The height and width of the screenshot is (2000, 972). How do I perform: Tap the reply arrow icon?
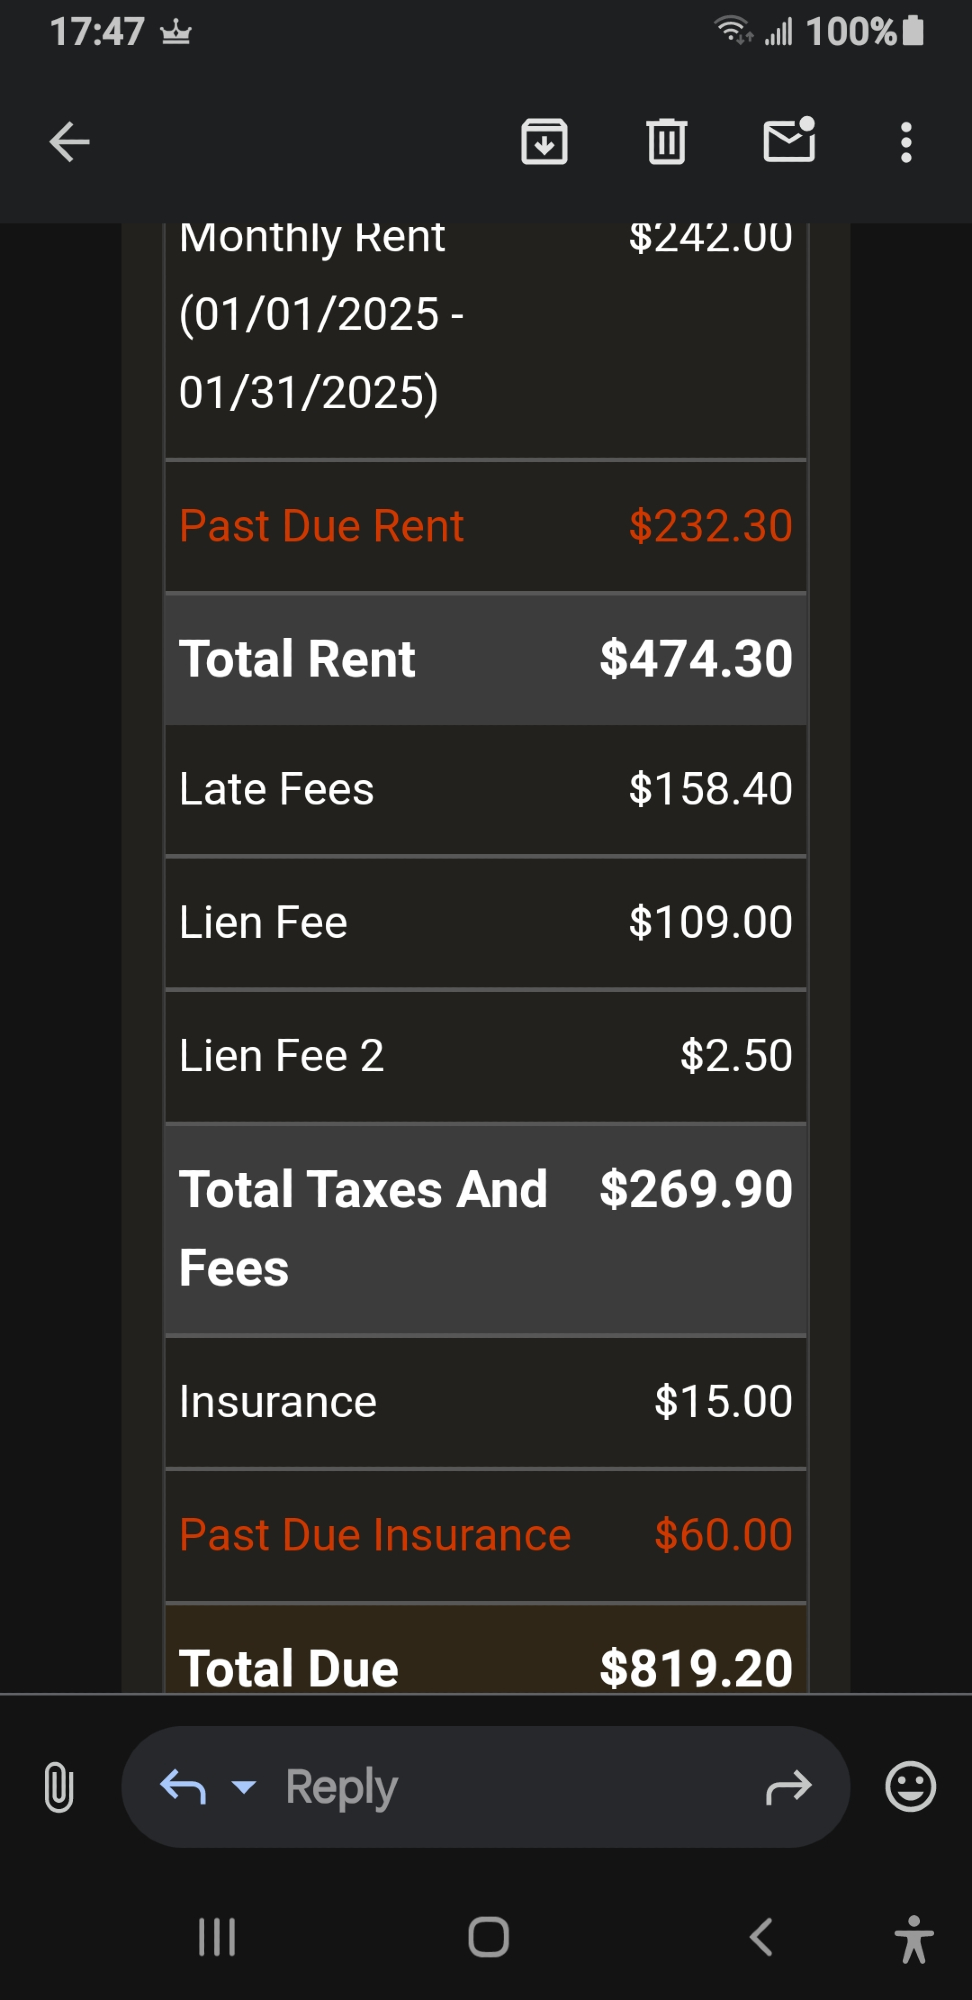[183, 1787]
